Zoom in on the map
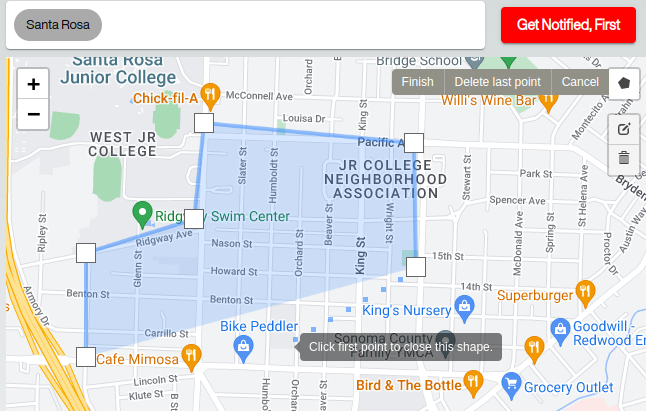646x411 pixels. (33, 85)
